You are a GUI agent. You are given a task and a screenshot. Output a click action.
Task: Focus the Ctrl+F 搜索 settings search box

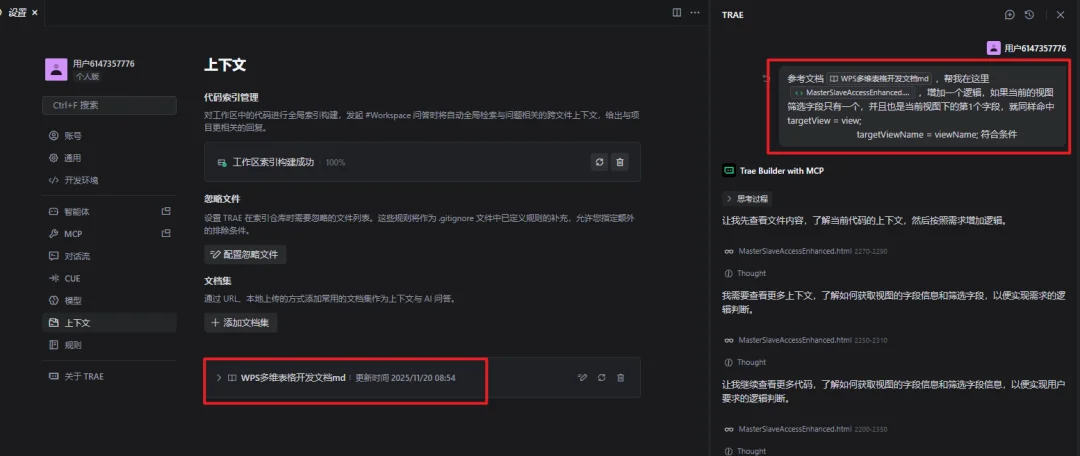click(110, 105)
